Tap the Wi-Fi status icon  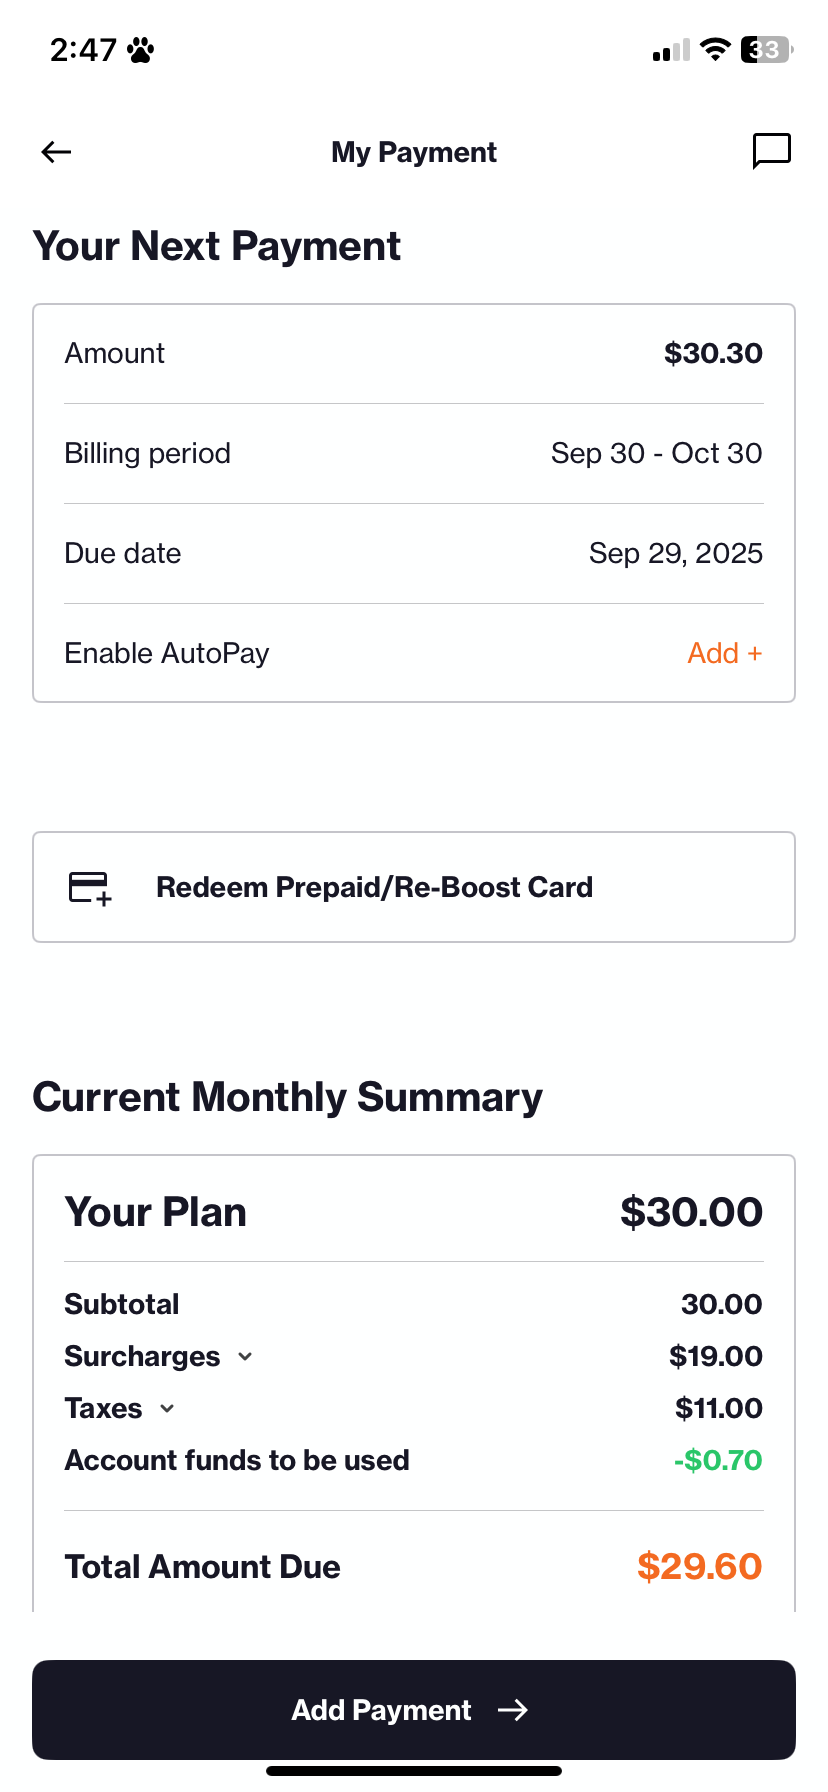[x=715, y=49]
